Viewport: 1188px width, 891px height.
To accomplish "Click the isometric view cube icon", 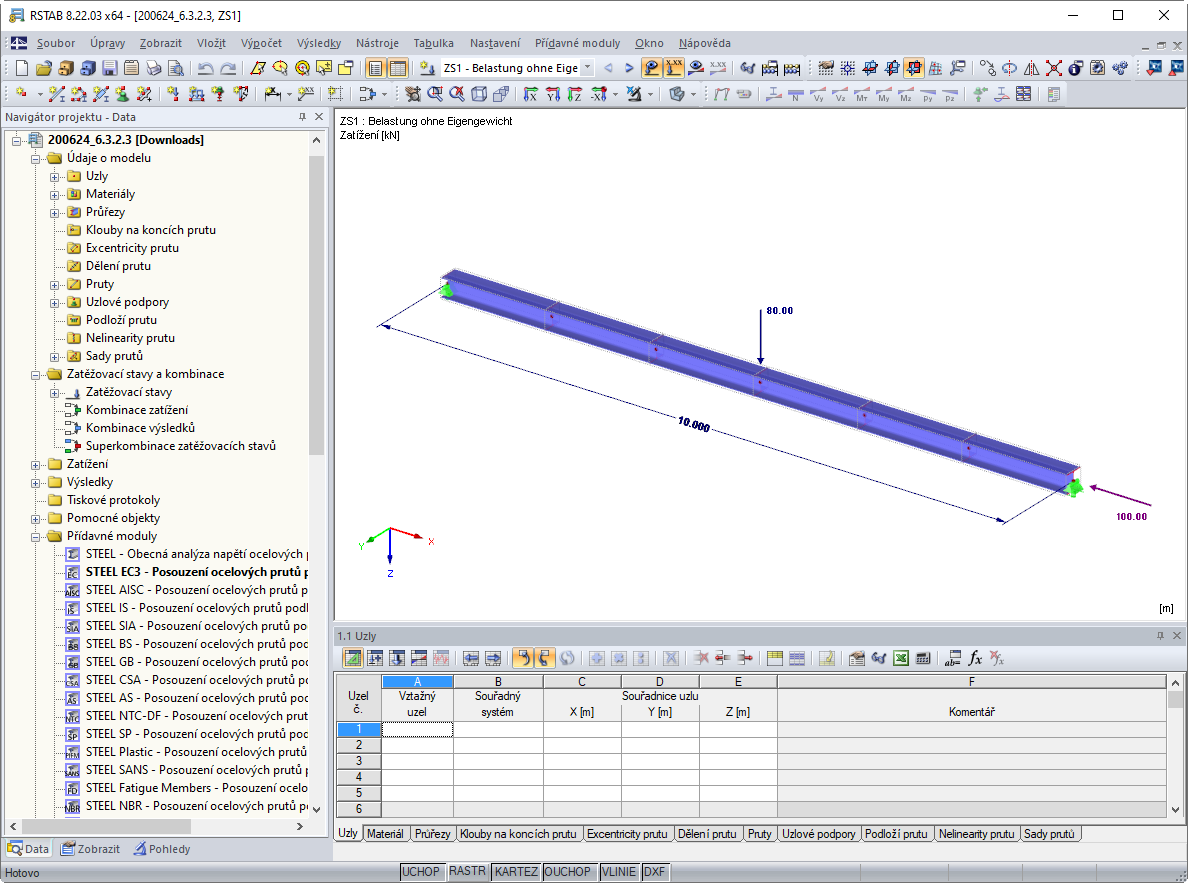I will [479, 94].
